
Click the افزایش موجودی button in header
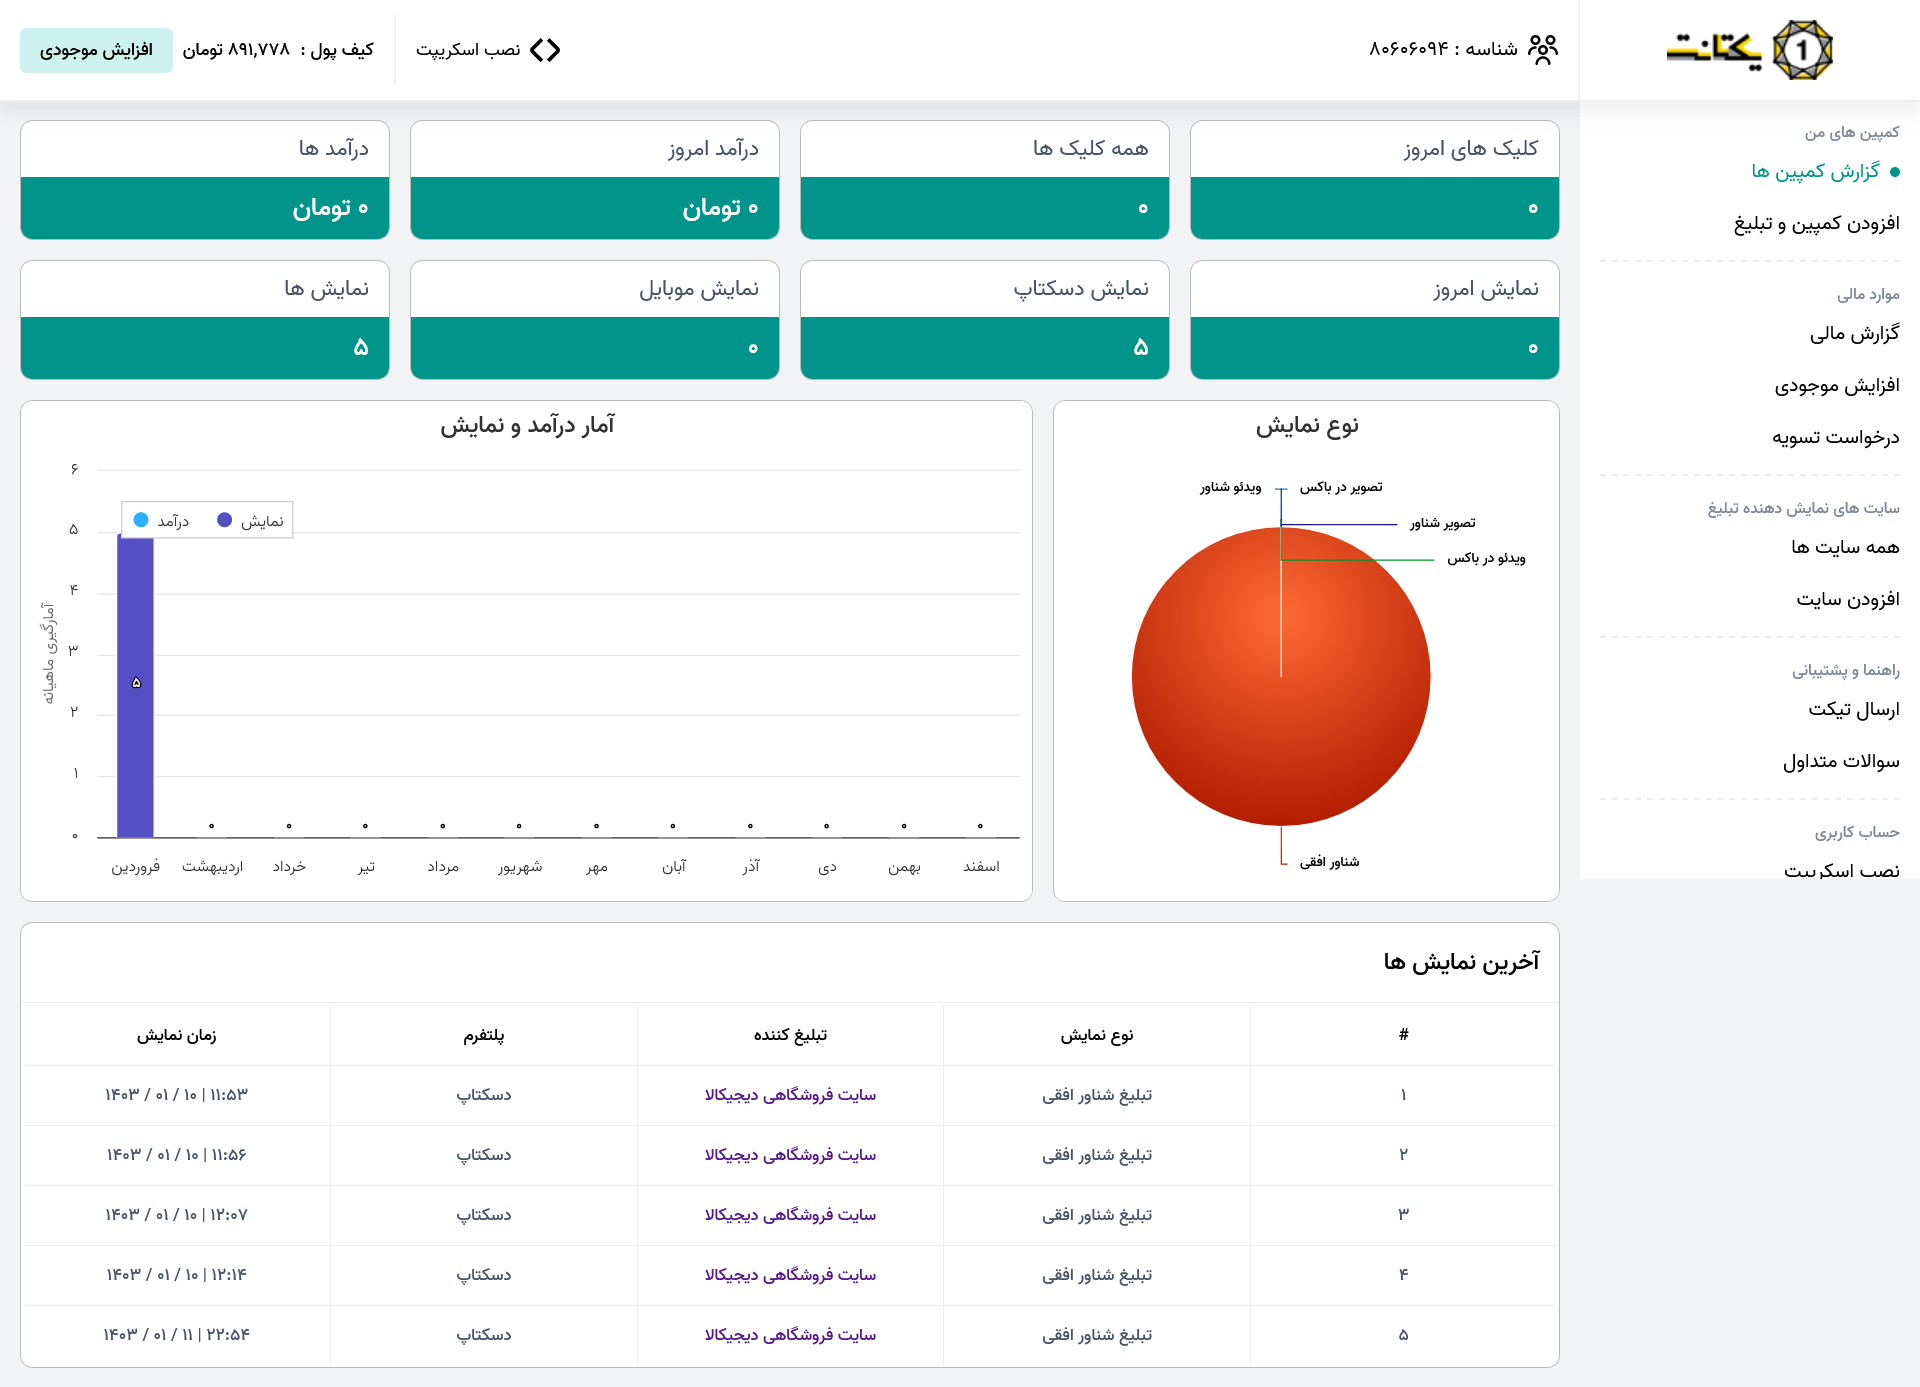(96, 50)
